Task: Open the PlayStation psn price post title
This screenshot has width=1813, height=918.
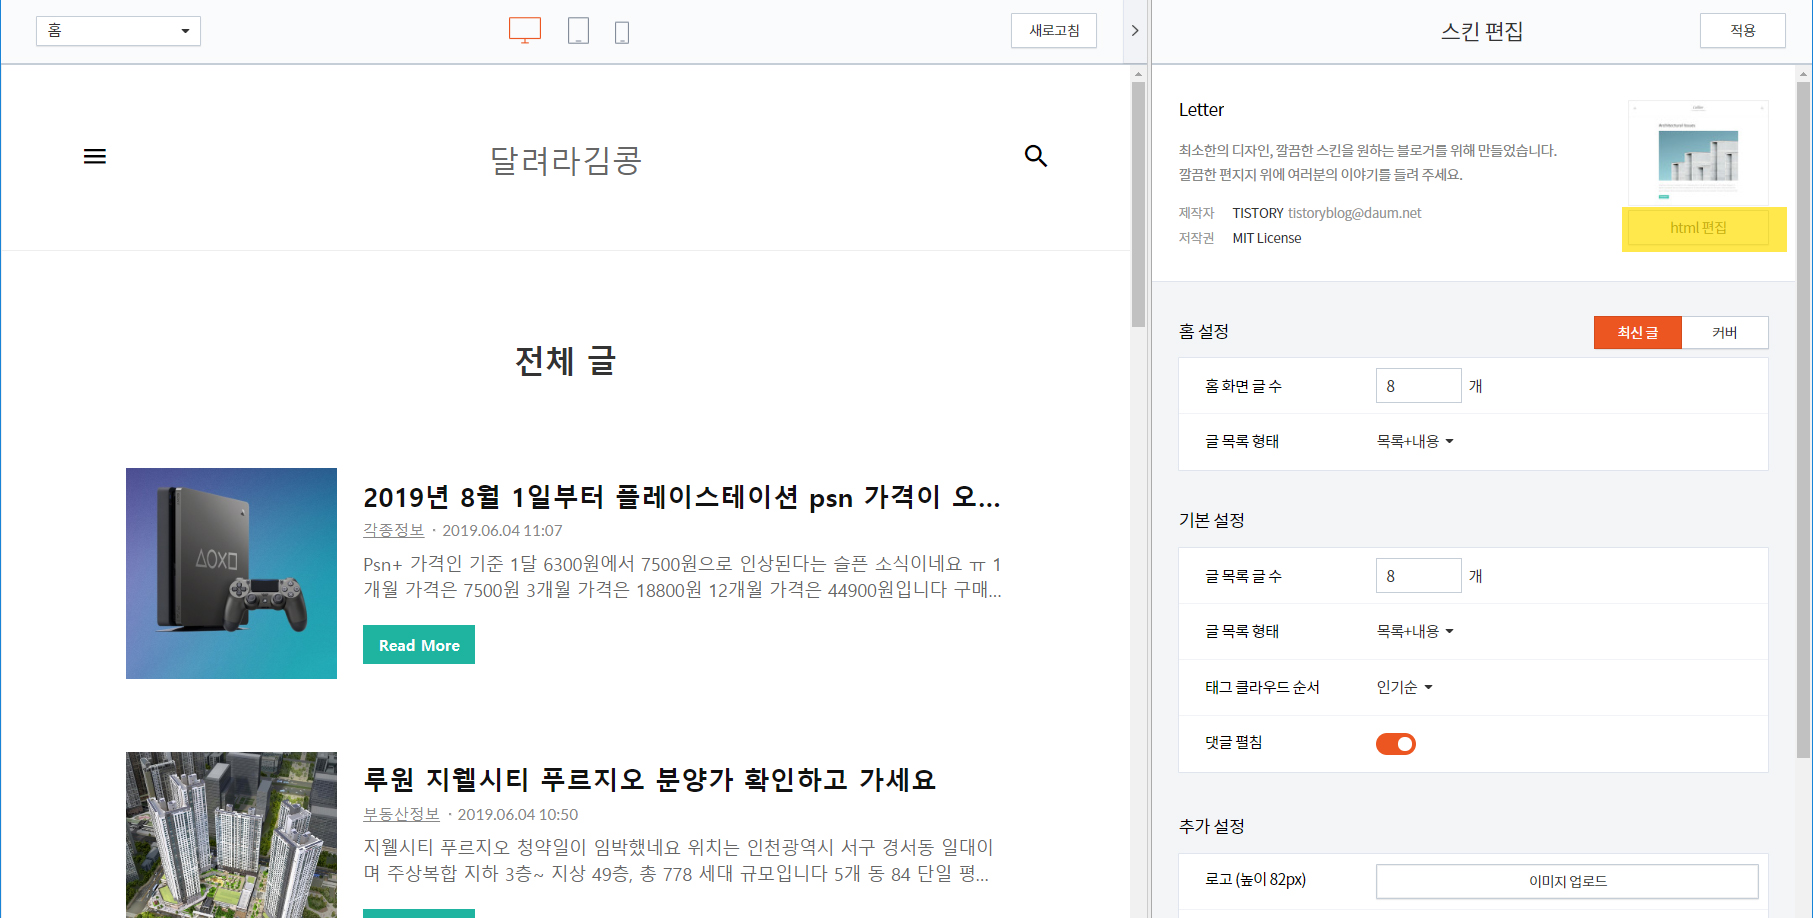Action: click(x=682, y=497)
